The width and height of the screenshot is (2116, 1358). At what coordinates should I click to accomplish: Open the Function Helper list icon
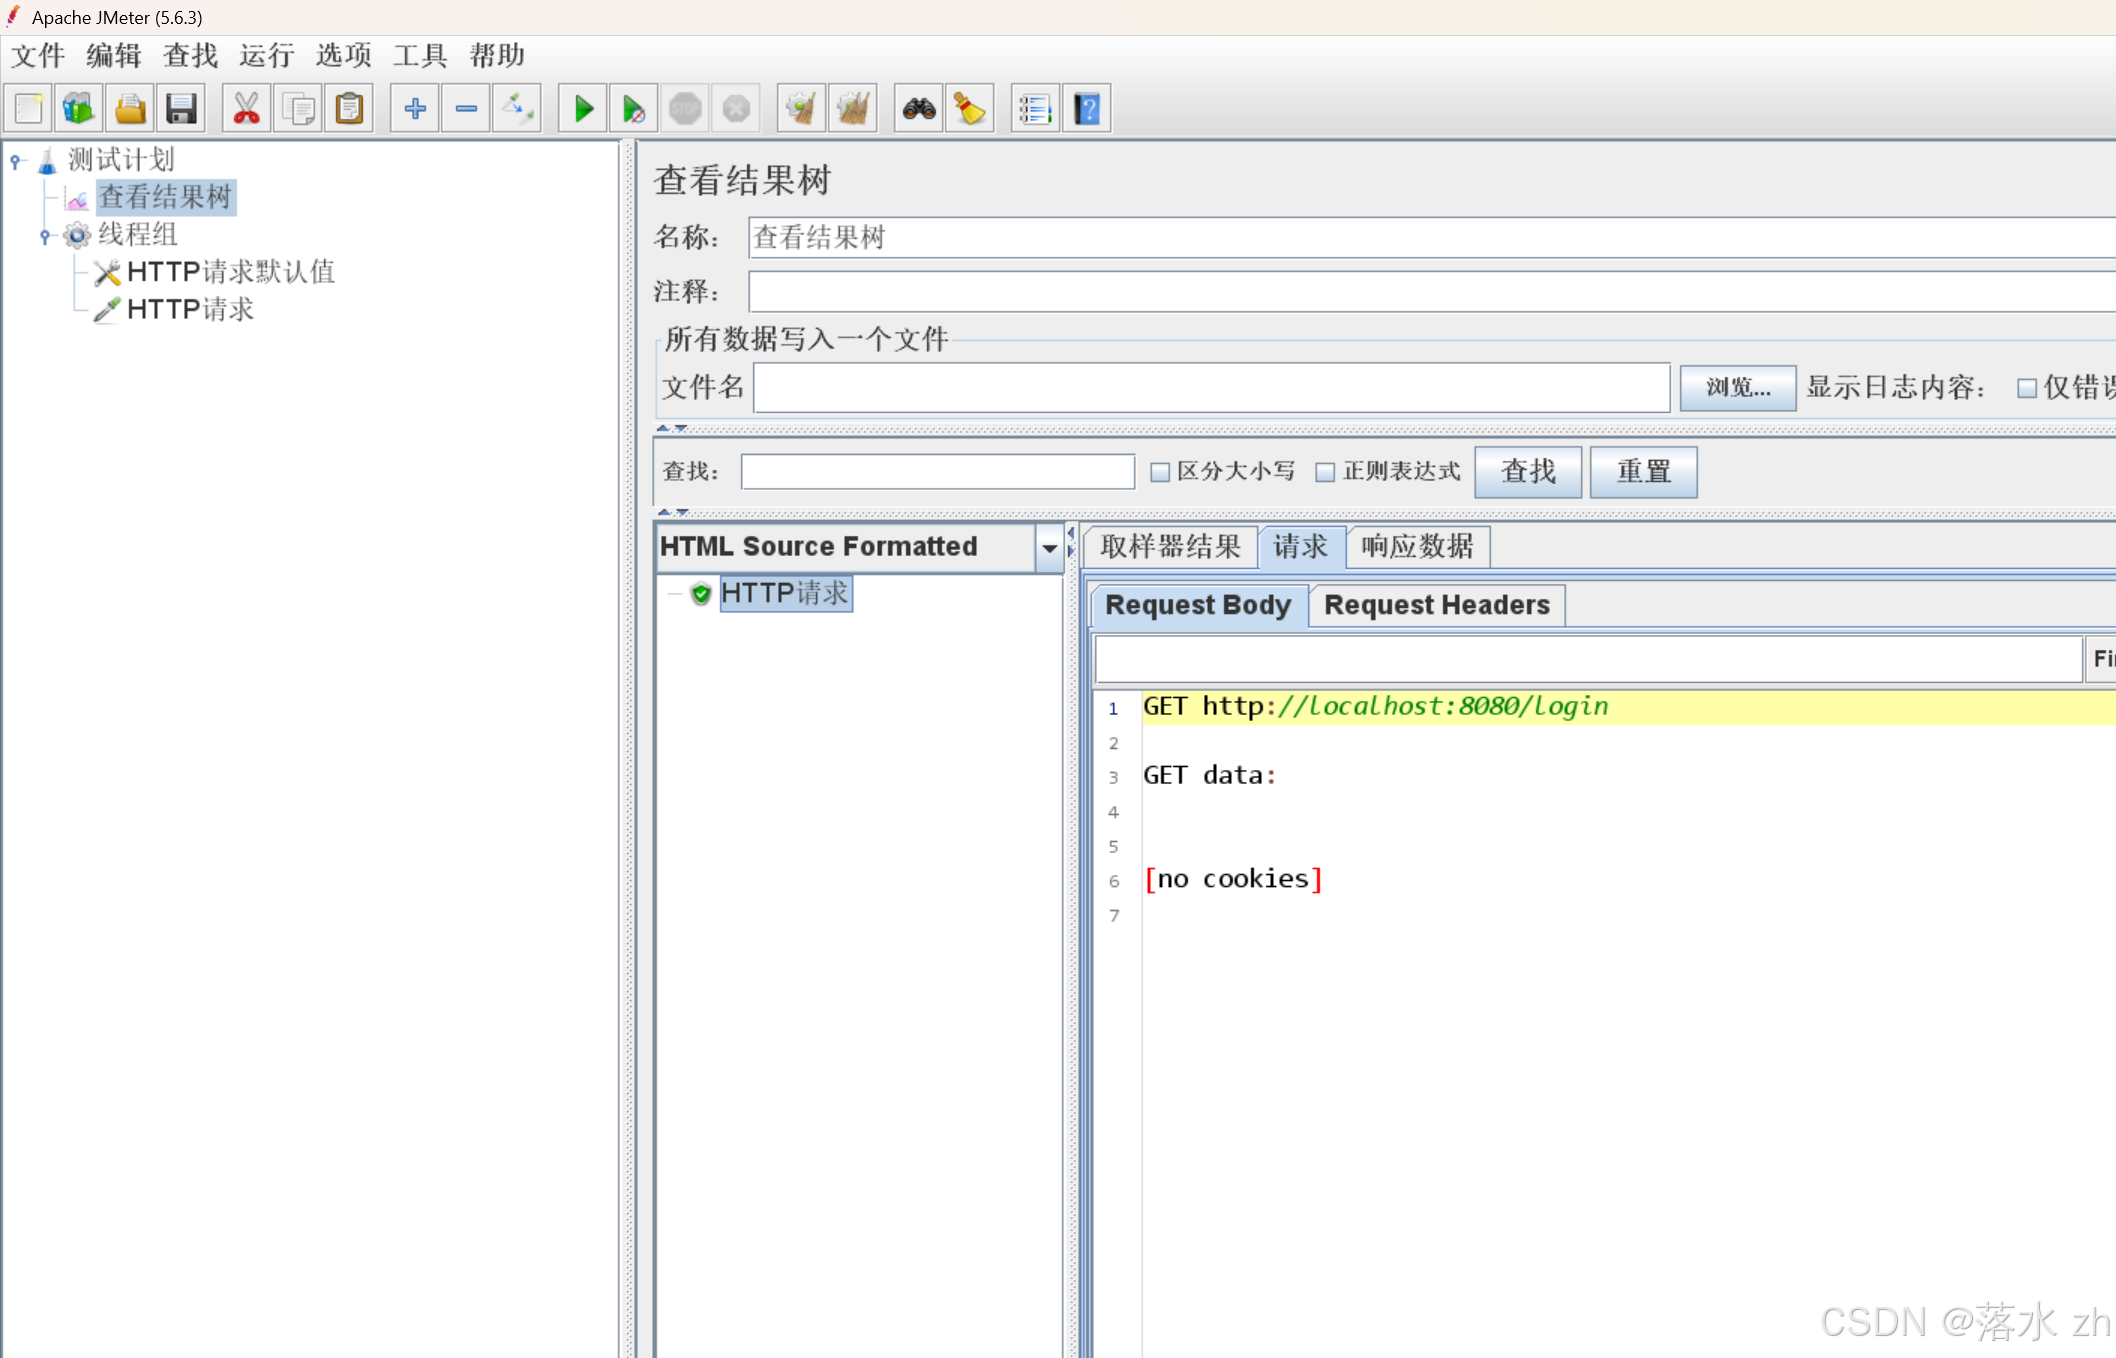[1035, 108]
